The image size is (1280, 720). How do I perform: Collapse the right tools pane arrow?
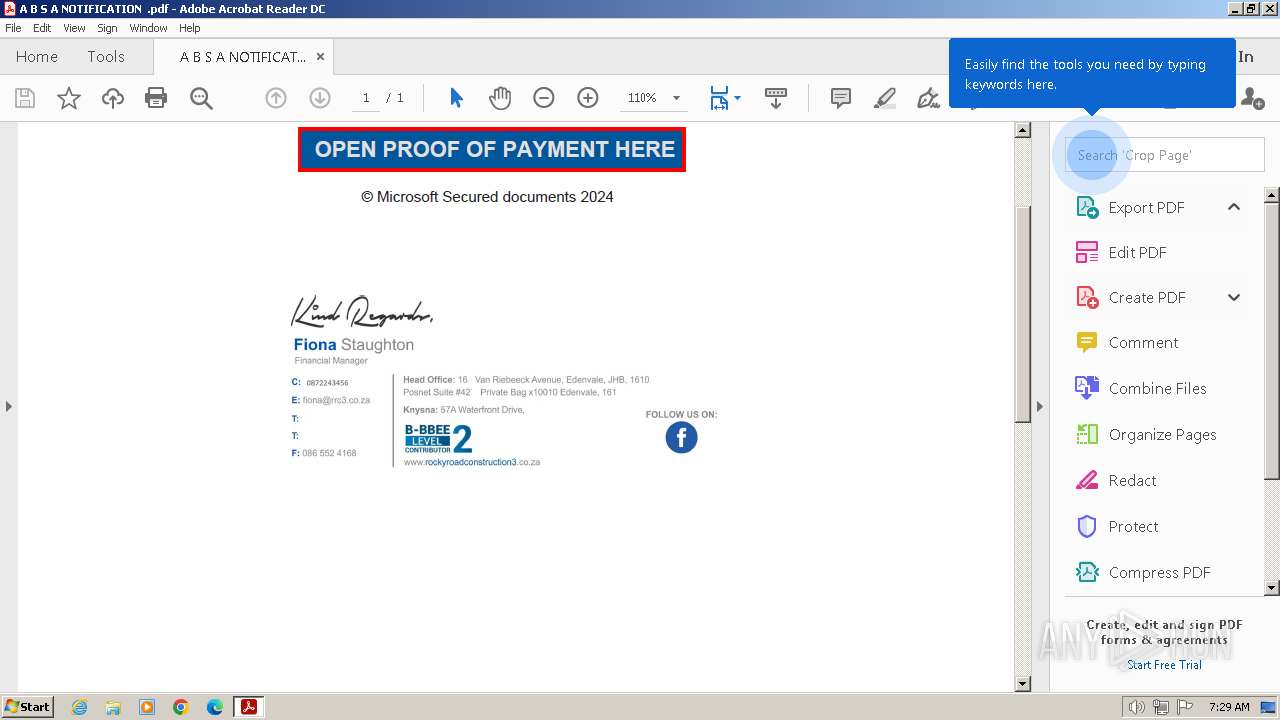pyautogui.click(x=1039, y=406)
